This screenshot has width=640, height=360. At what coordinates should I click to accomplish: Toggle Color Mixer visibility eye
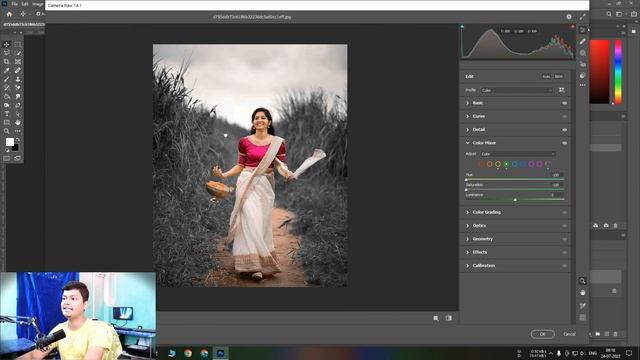pyautogui.click(x=564, y=143)
